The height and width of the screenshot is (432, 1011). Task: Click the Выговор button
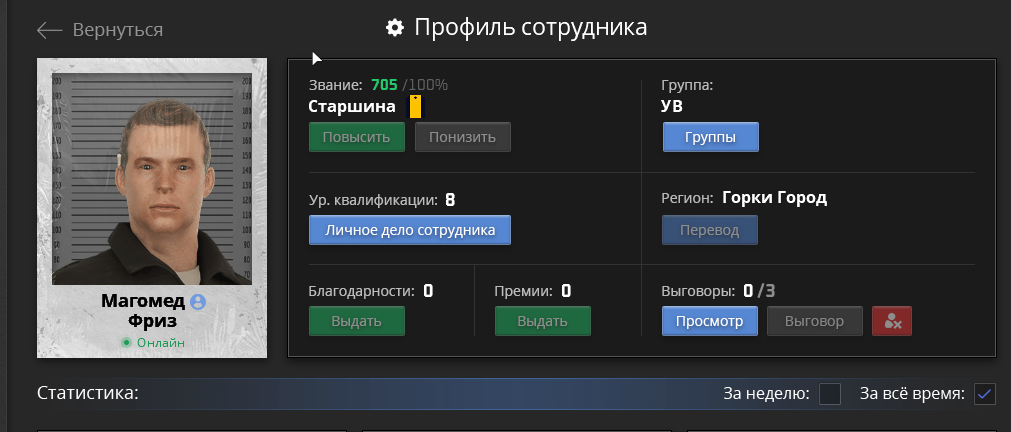(x=815, y=321)
